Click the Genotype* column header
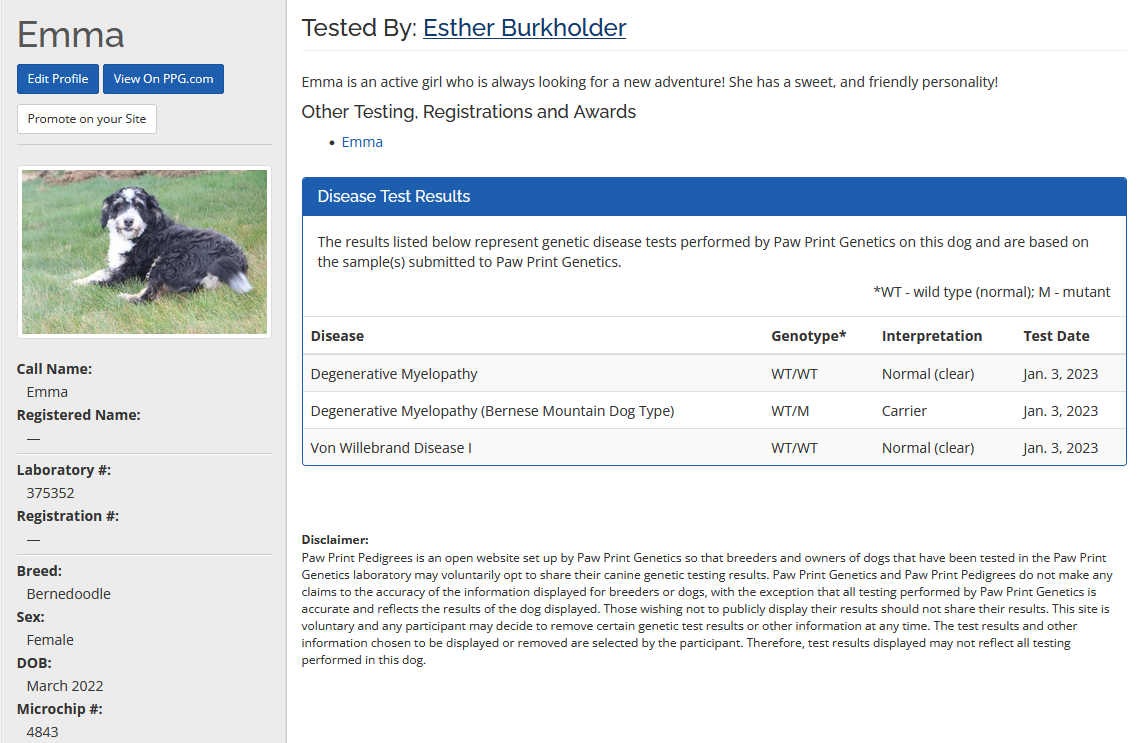Image resolution: width=1142 pixels, height=743 pixels. (808, 336)
